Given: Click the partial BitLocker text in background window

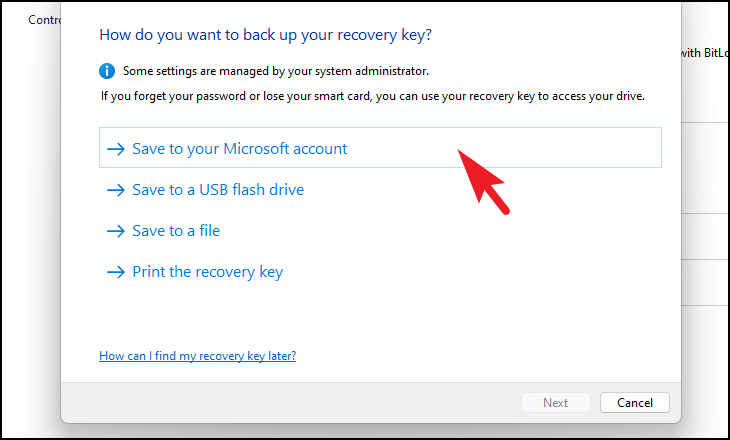Looking at the screenshot, I should coord(705,53).
